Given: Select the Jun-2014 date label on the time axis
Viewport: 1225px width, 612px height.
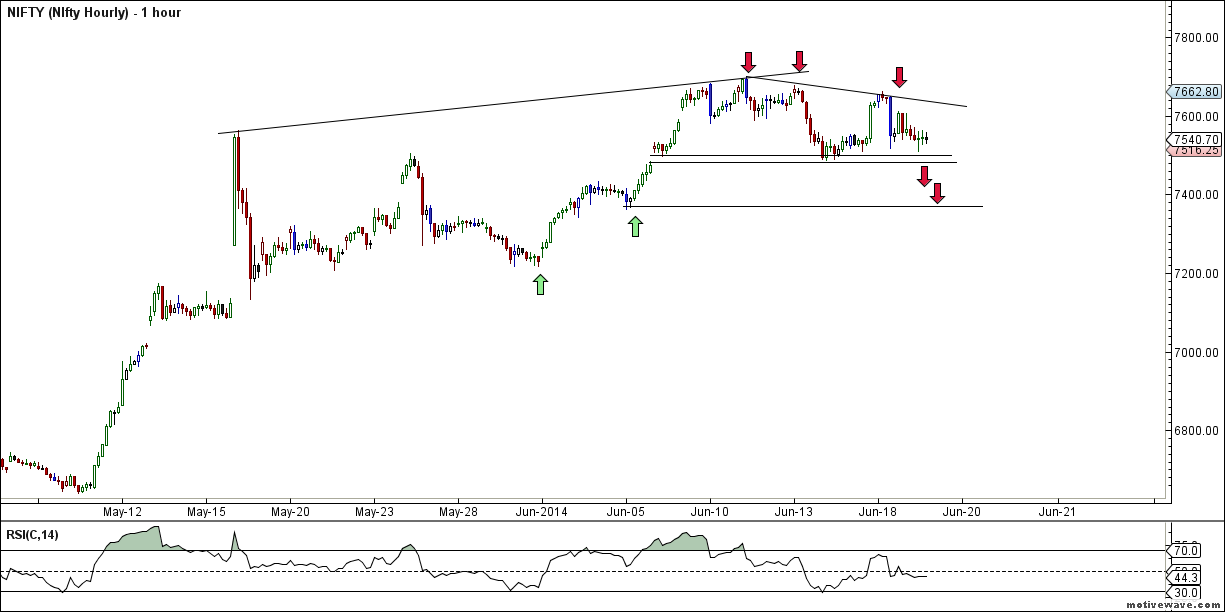Looking at the screenshot, I should click(x=541, y=511).
